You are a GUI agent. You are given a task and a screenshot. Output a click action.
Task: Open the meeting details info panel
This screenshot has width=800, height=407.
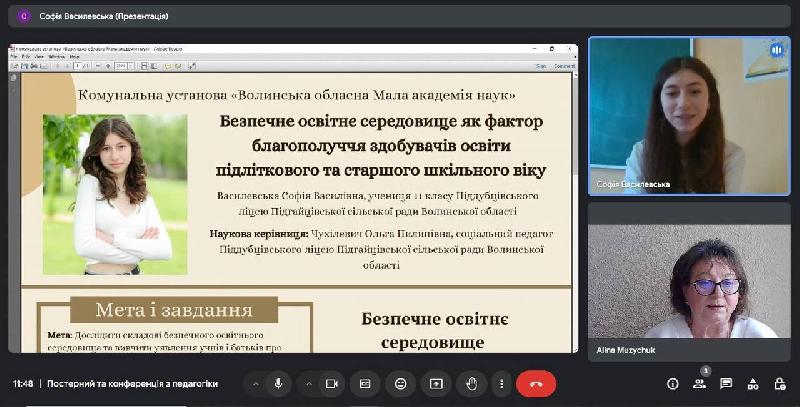pos(673,384)
